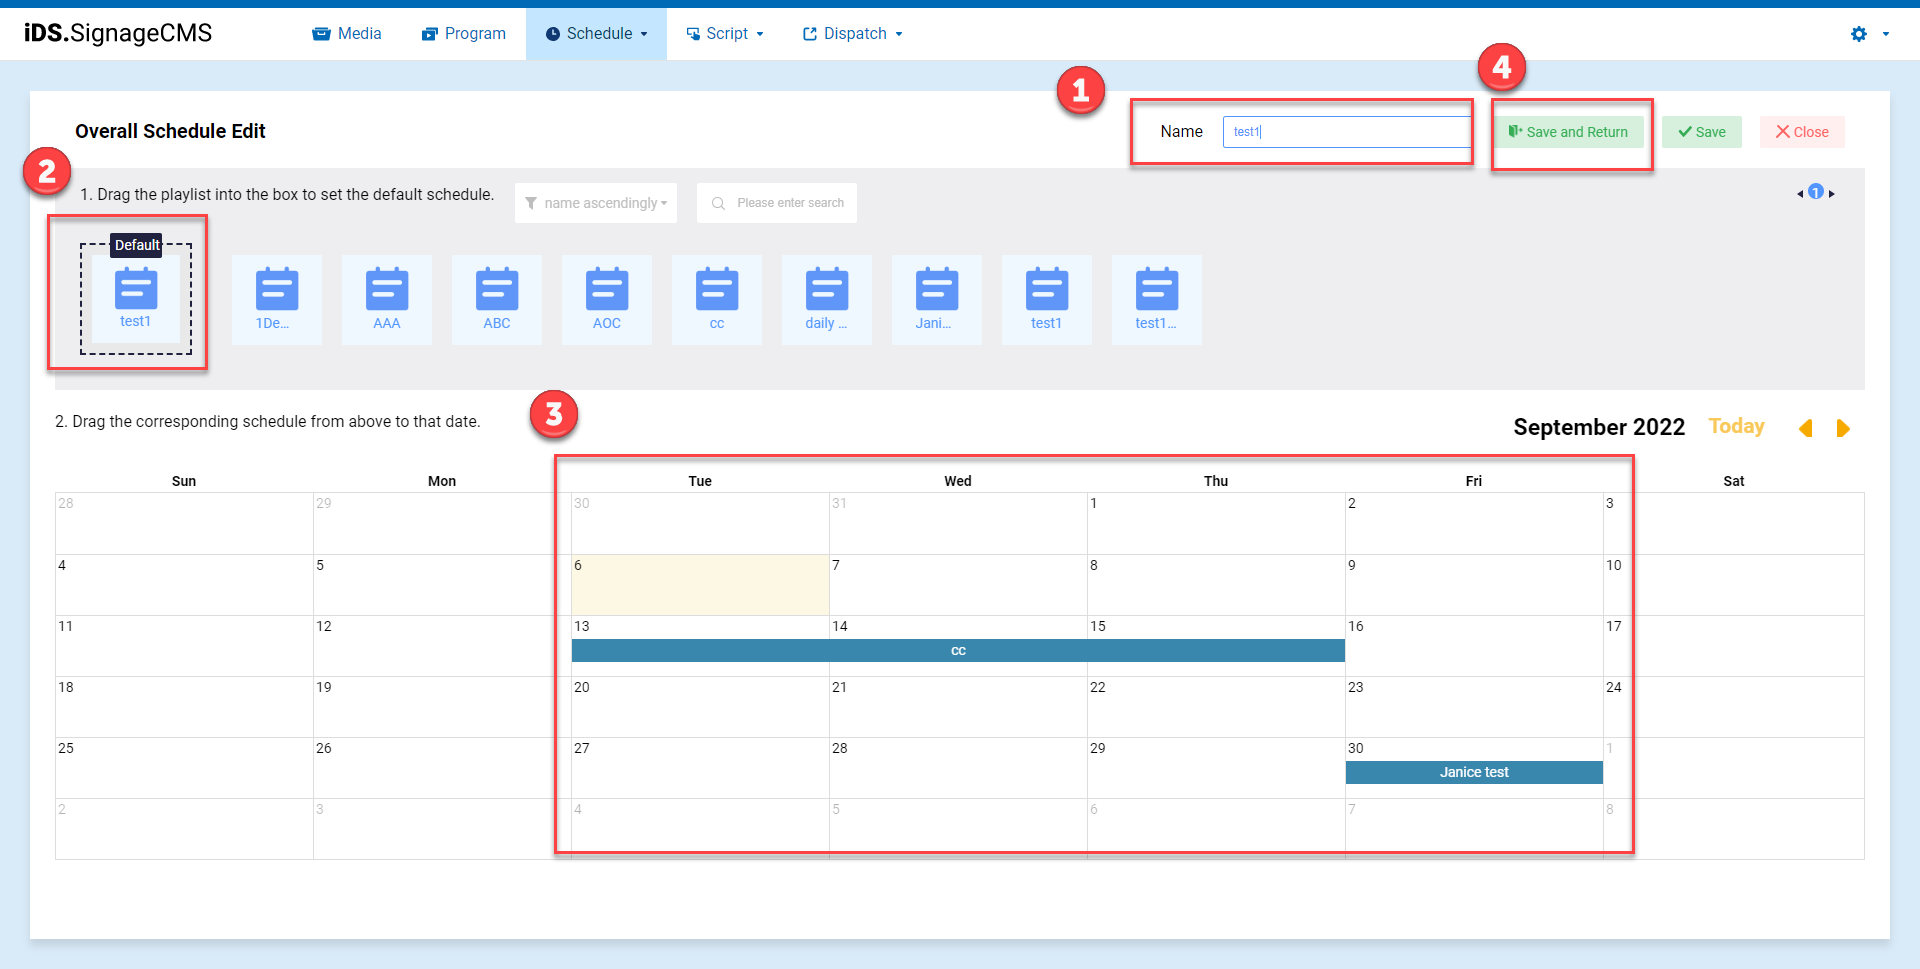Image resolution: width=1920 pixels, height=969 pixels.
Task: Select the ABC playlist icon
Action: pyautogui.click(x=497, y=299)
